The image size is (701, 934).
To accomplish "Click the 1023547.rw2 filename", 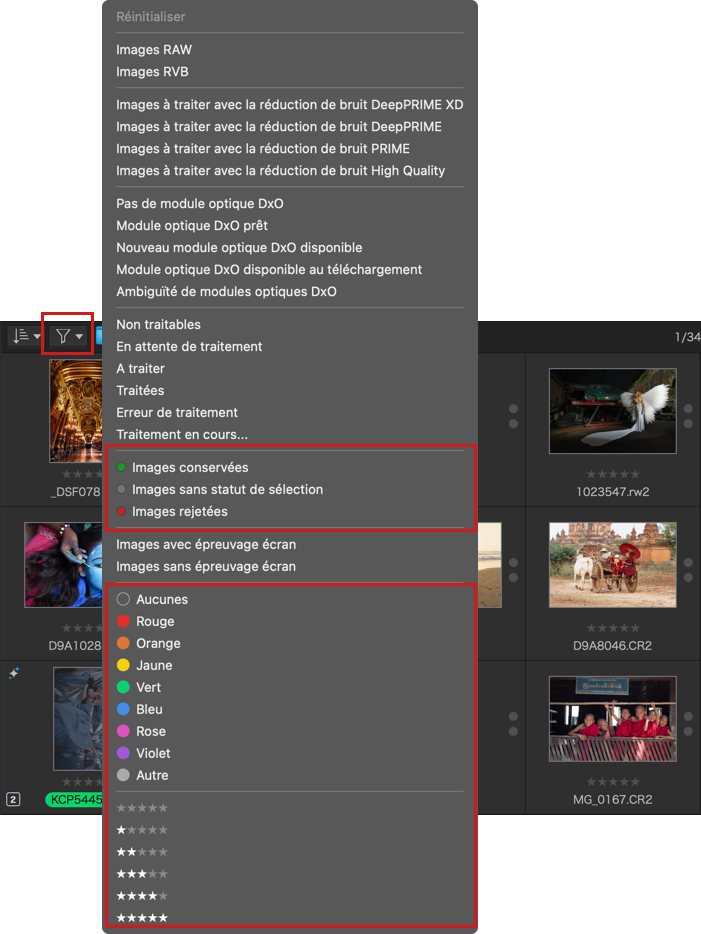I will click(612, 492).
